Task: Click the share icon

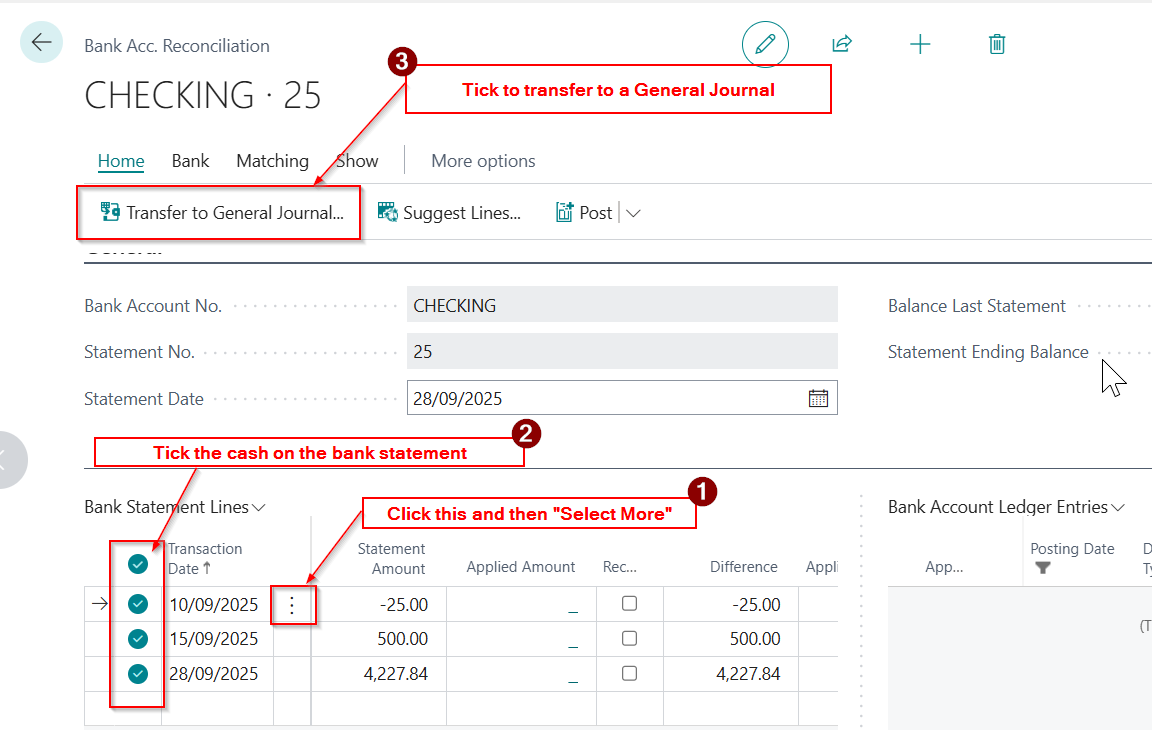Action: click(842, 44)
